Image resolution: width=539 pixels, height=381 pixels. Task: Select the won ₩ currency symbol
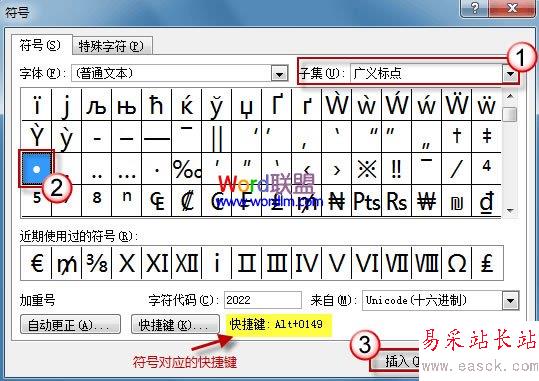(x=426, y=201)
